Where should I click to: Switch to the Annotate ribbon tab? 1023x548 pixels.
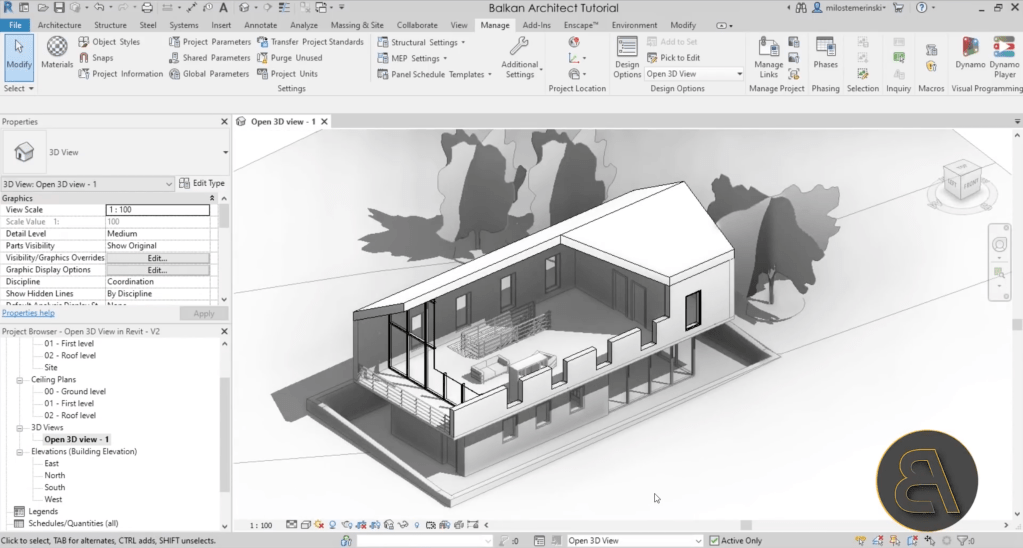[260, 25]
